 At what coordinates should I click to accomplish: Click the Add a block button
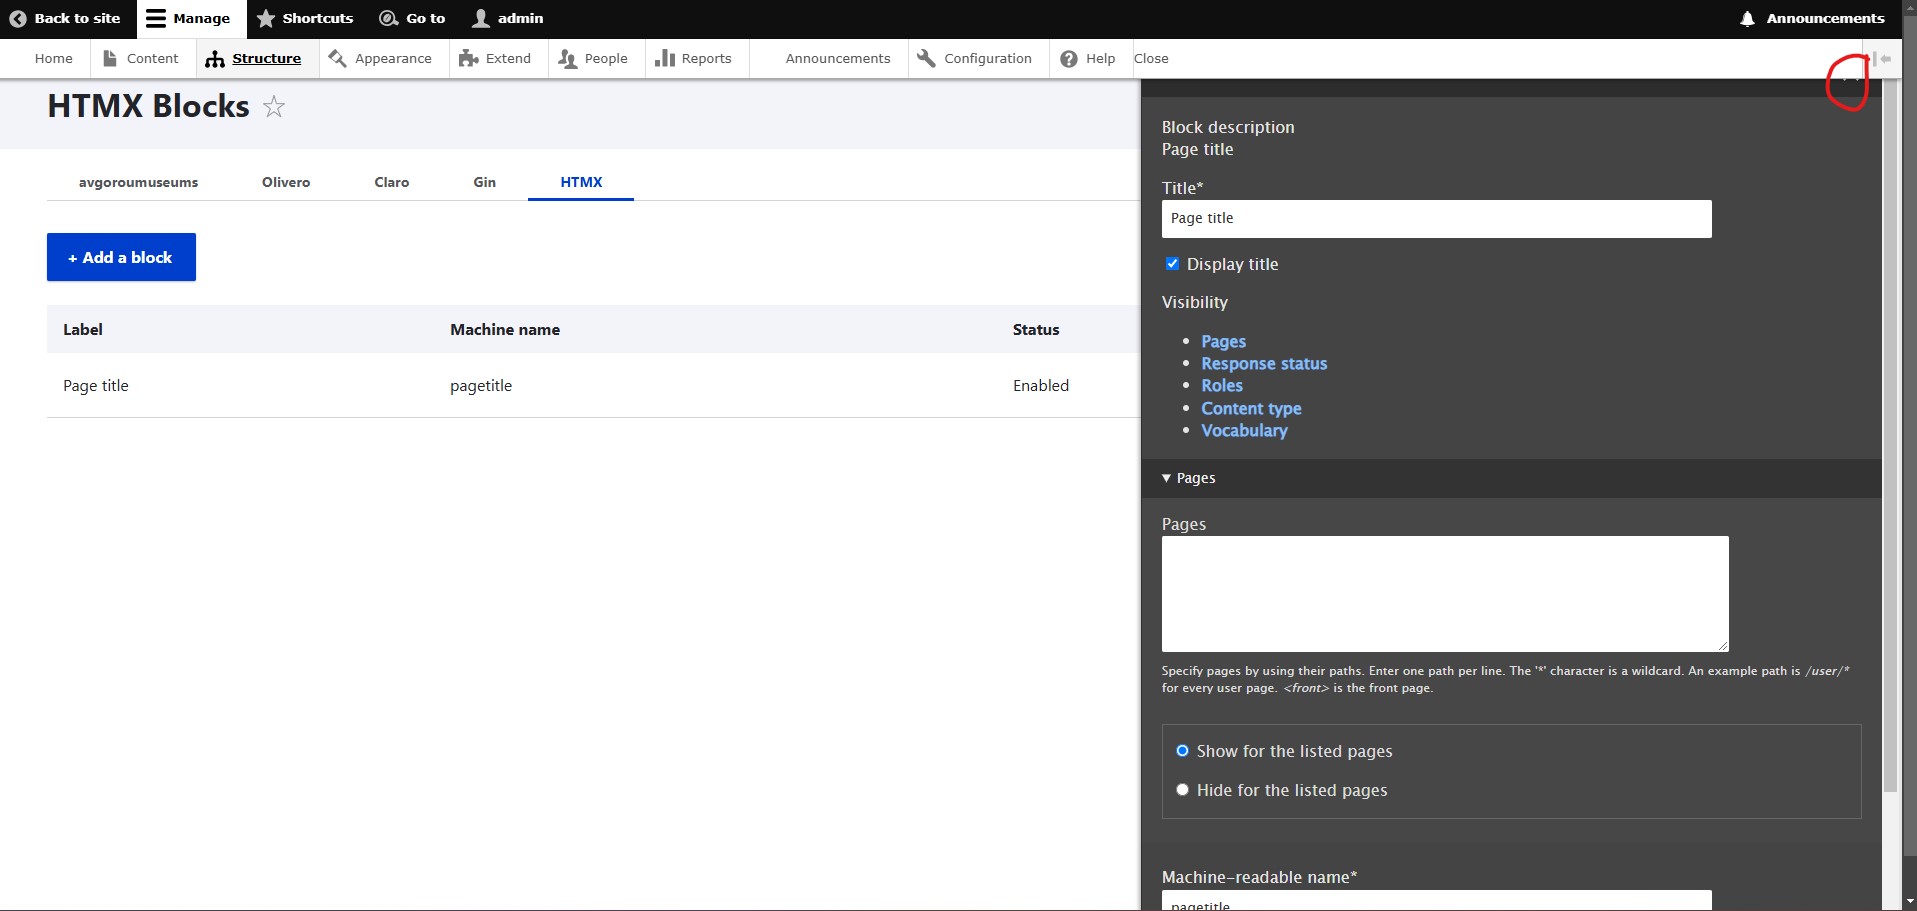(121, 257)
